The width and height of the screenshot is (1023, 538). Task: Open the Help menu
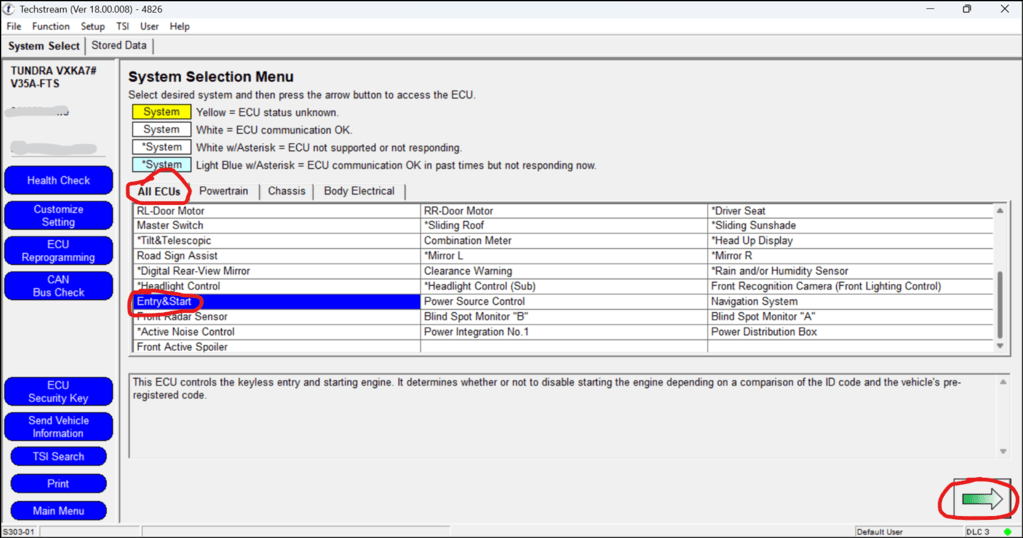[179, 27]
